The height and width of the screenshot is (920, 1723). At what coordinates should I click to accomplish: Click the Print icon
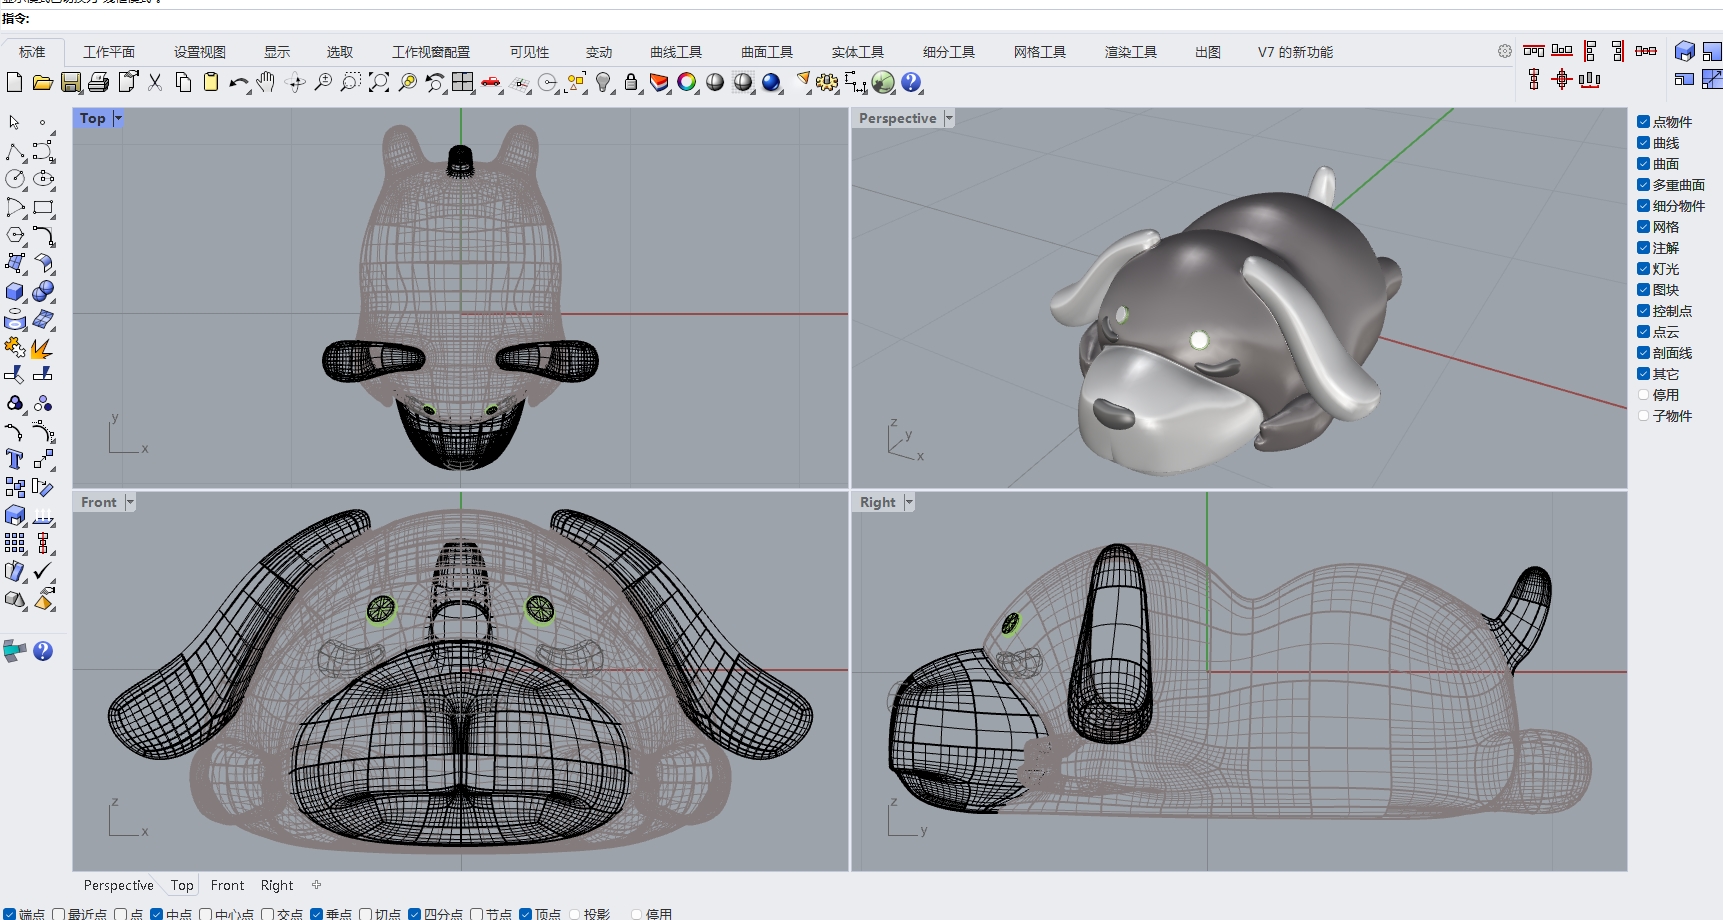[x=99, y=82]
